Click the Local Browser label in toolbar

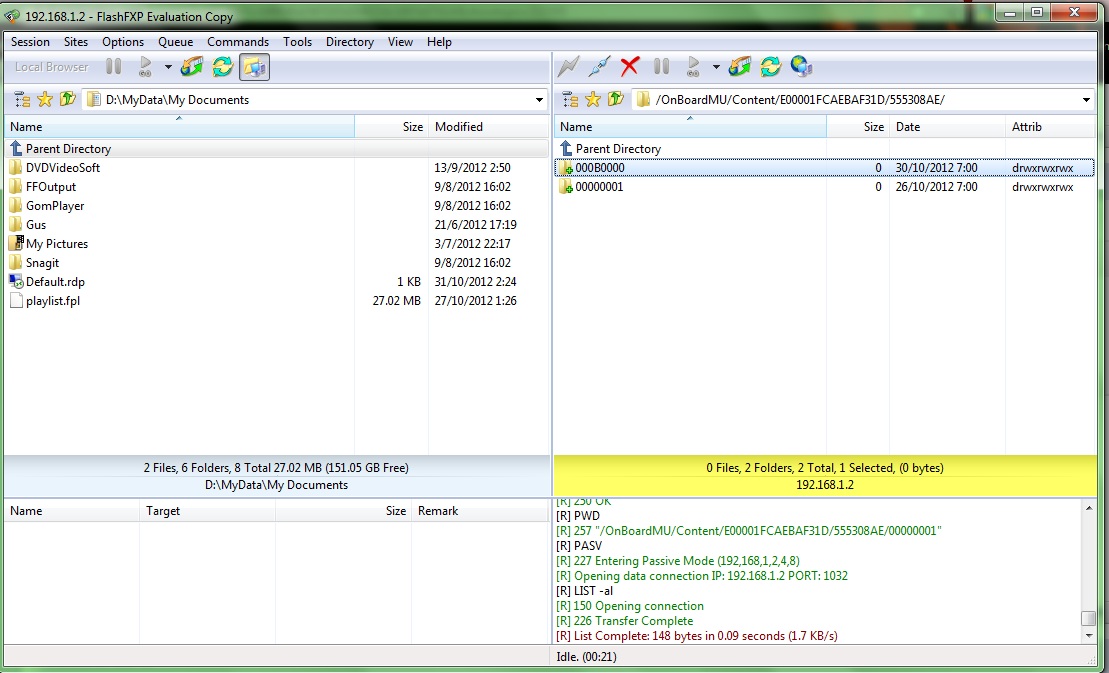[x=52, y=67]
